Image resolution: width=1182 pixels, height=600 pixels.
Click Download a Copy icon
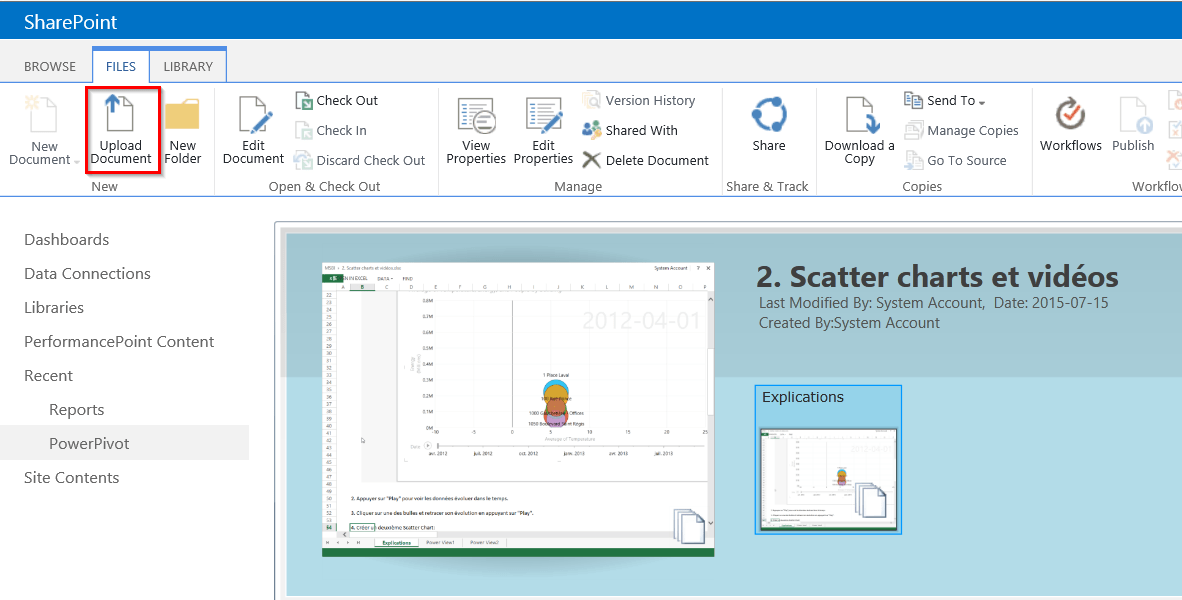pos(860,115)
